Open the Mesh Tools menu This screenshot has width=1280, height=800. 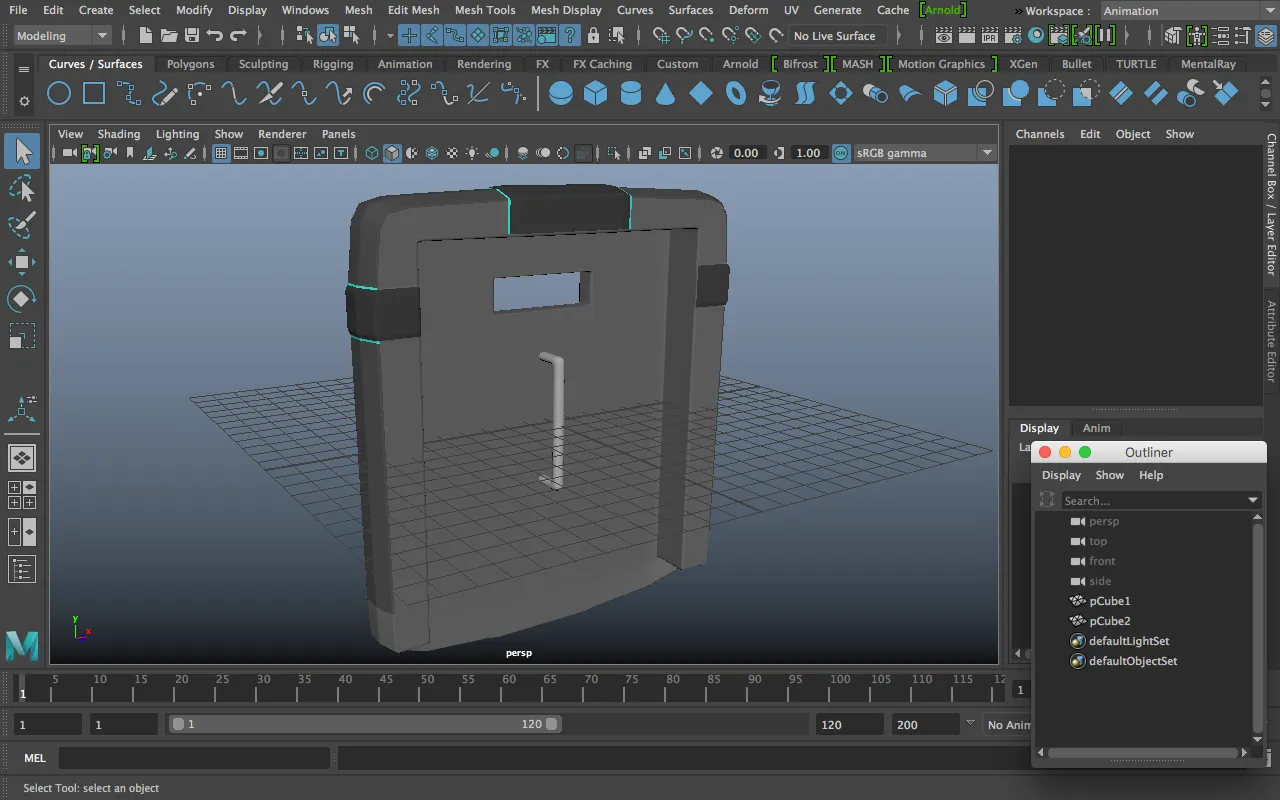[x=485, y=10]
